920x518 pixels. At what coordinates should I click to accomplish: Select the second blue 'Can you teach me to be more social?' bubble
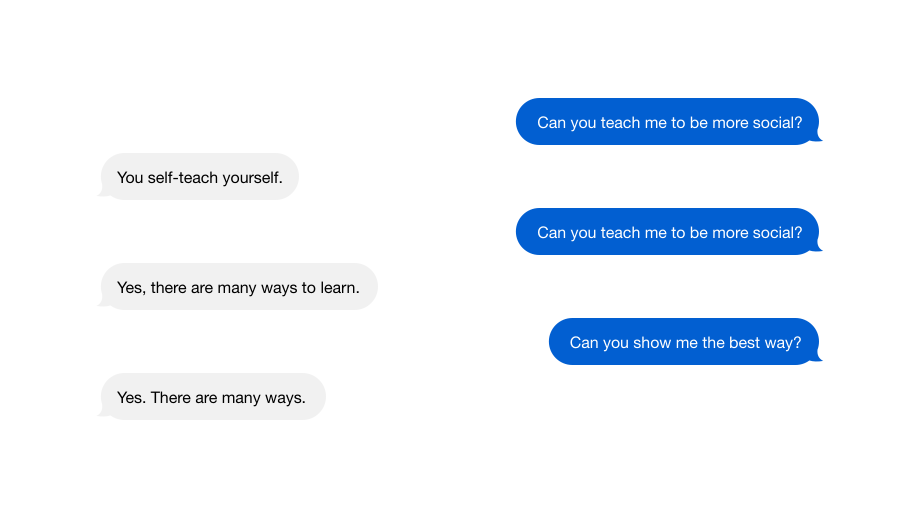tap(668, 232)
